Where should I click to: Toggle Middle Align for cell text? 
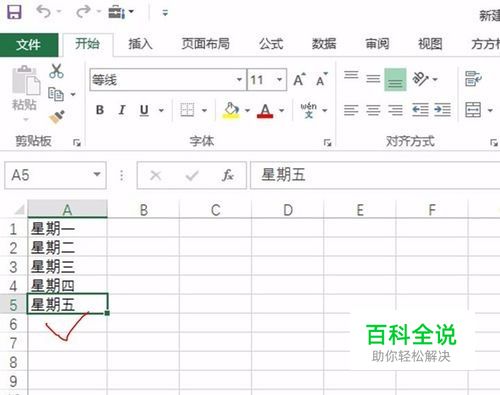click(373, 79)
